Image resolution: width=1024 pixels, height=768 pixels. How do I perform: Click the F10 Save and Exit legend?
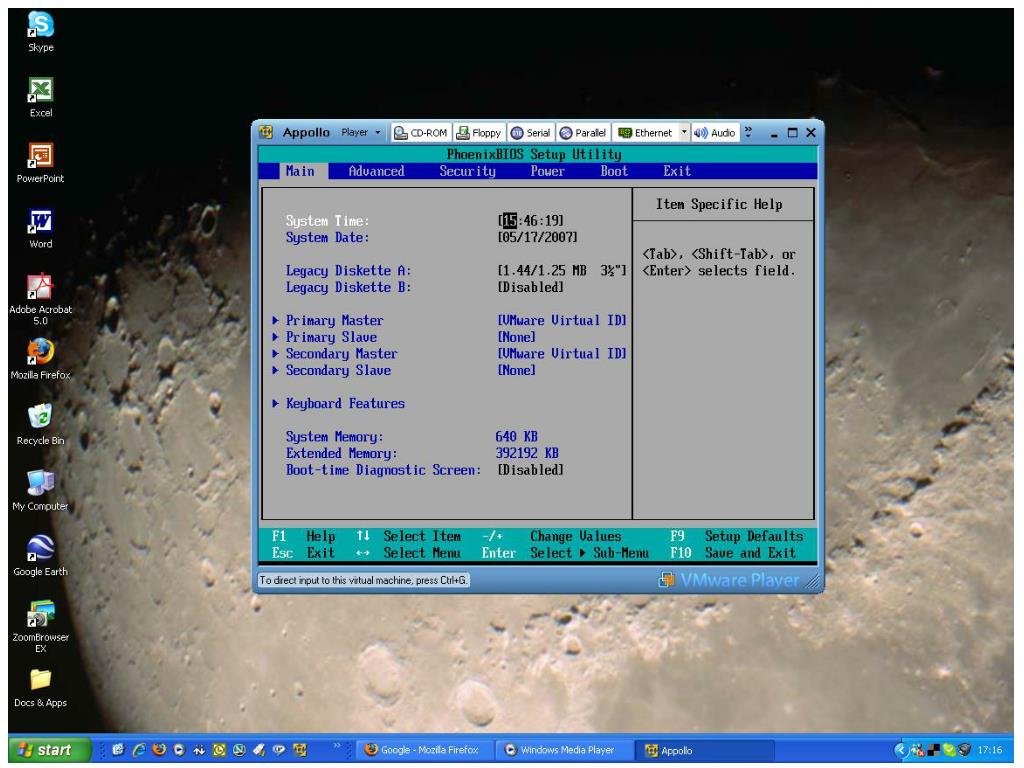[x=733, y=553]
